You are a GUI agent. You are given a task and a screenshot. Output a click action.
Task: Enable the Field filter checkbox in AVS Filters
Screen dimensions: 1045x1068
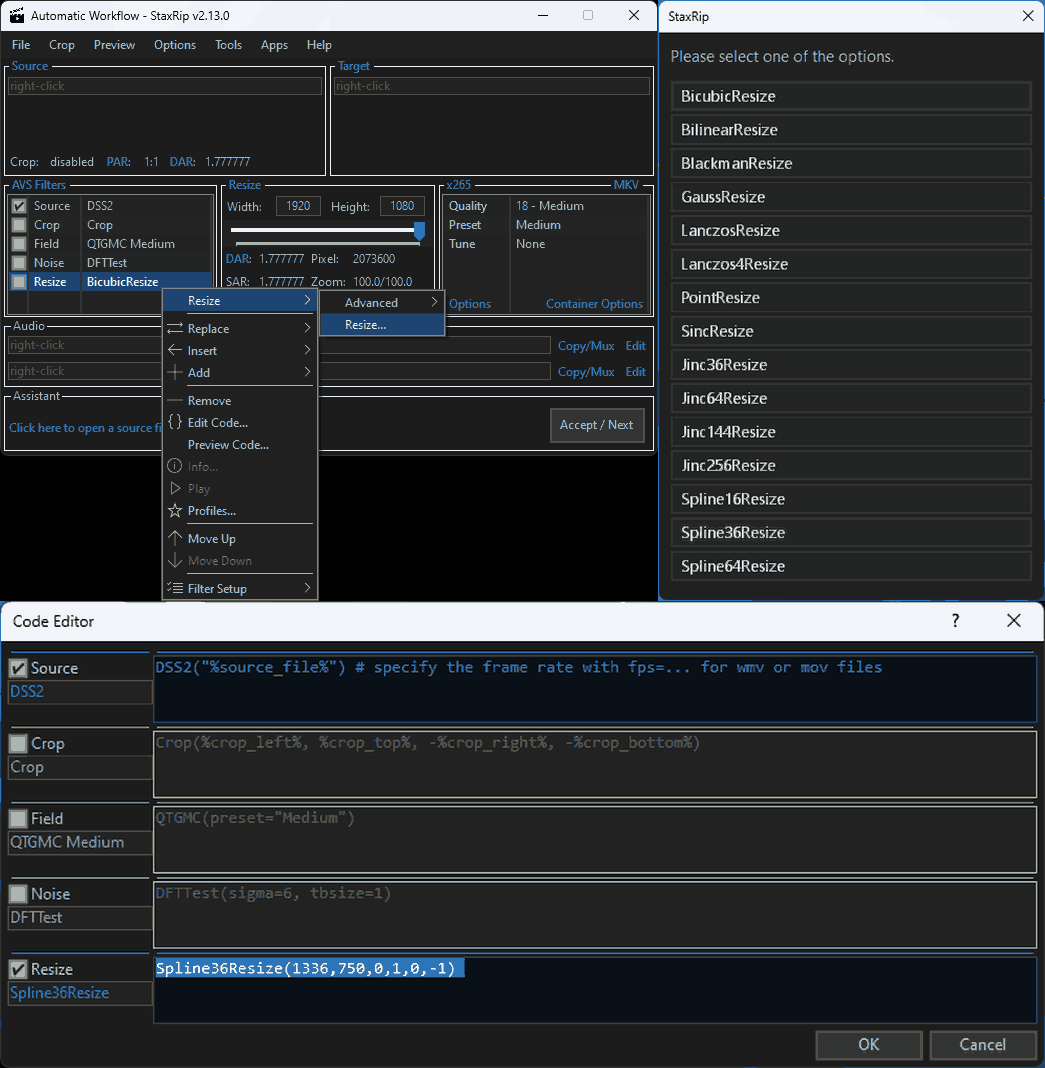[x=19, y=244]
